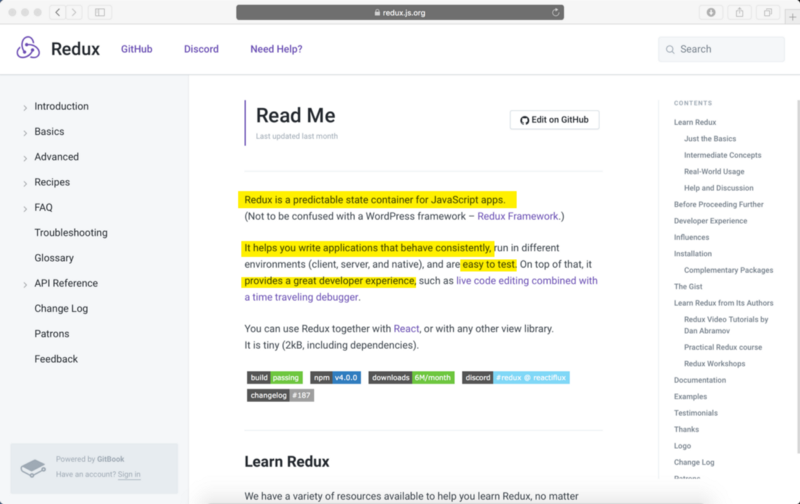The image size is (800, 504).
Task: Jump to Installation in contents
Action: (693, 254)
